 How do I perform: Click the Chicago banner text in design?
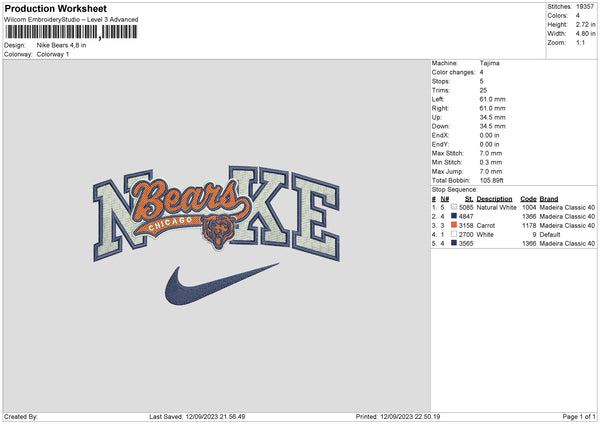pyautogui.click(x=170, y=227)
